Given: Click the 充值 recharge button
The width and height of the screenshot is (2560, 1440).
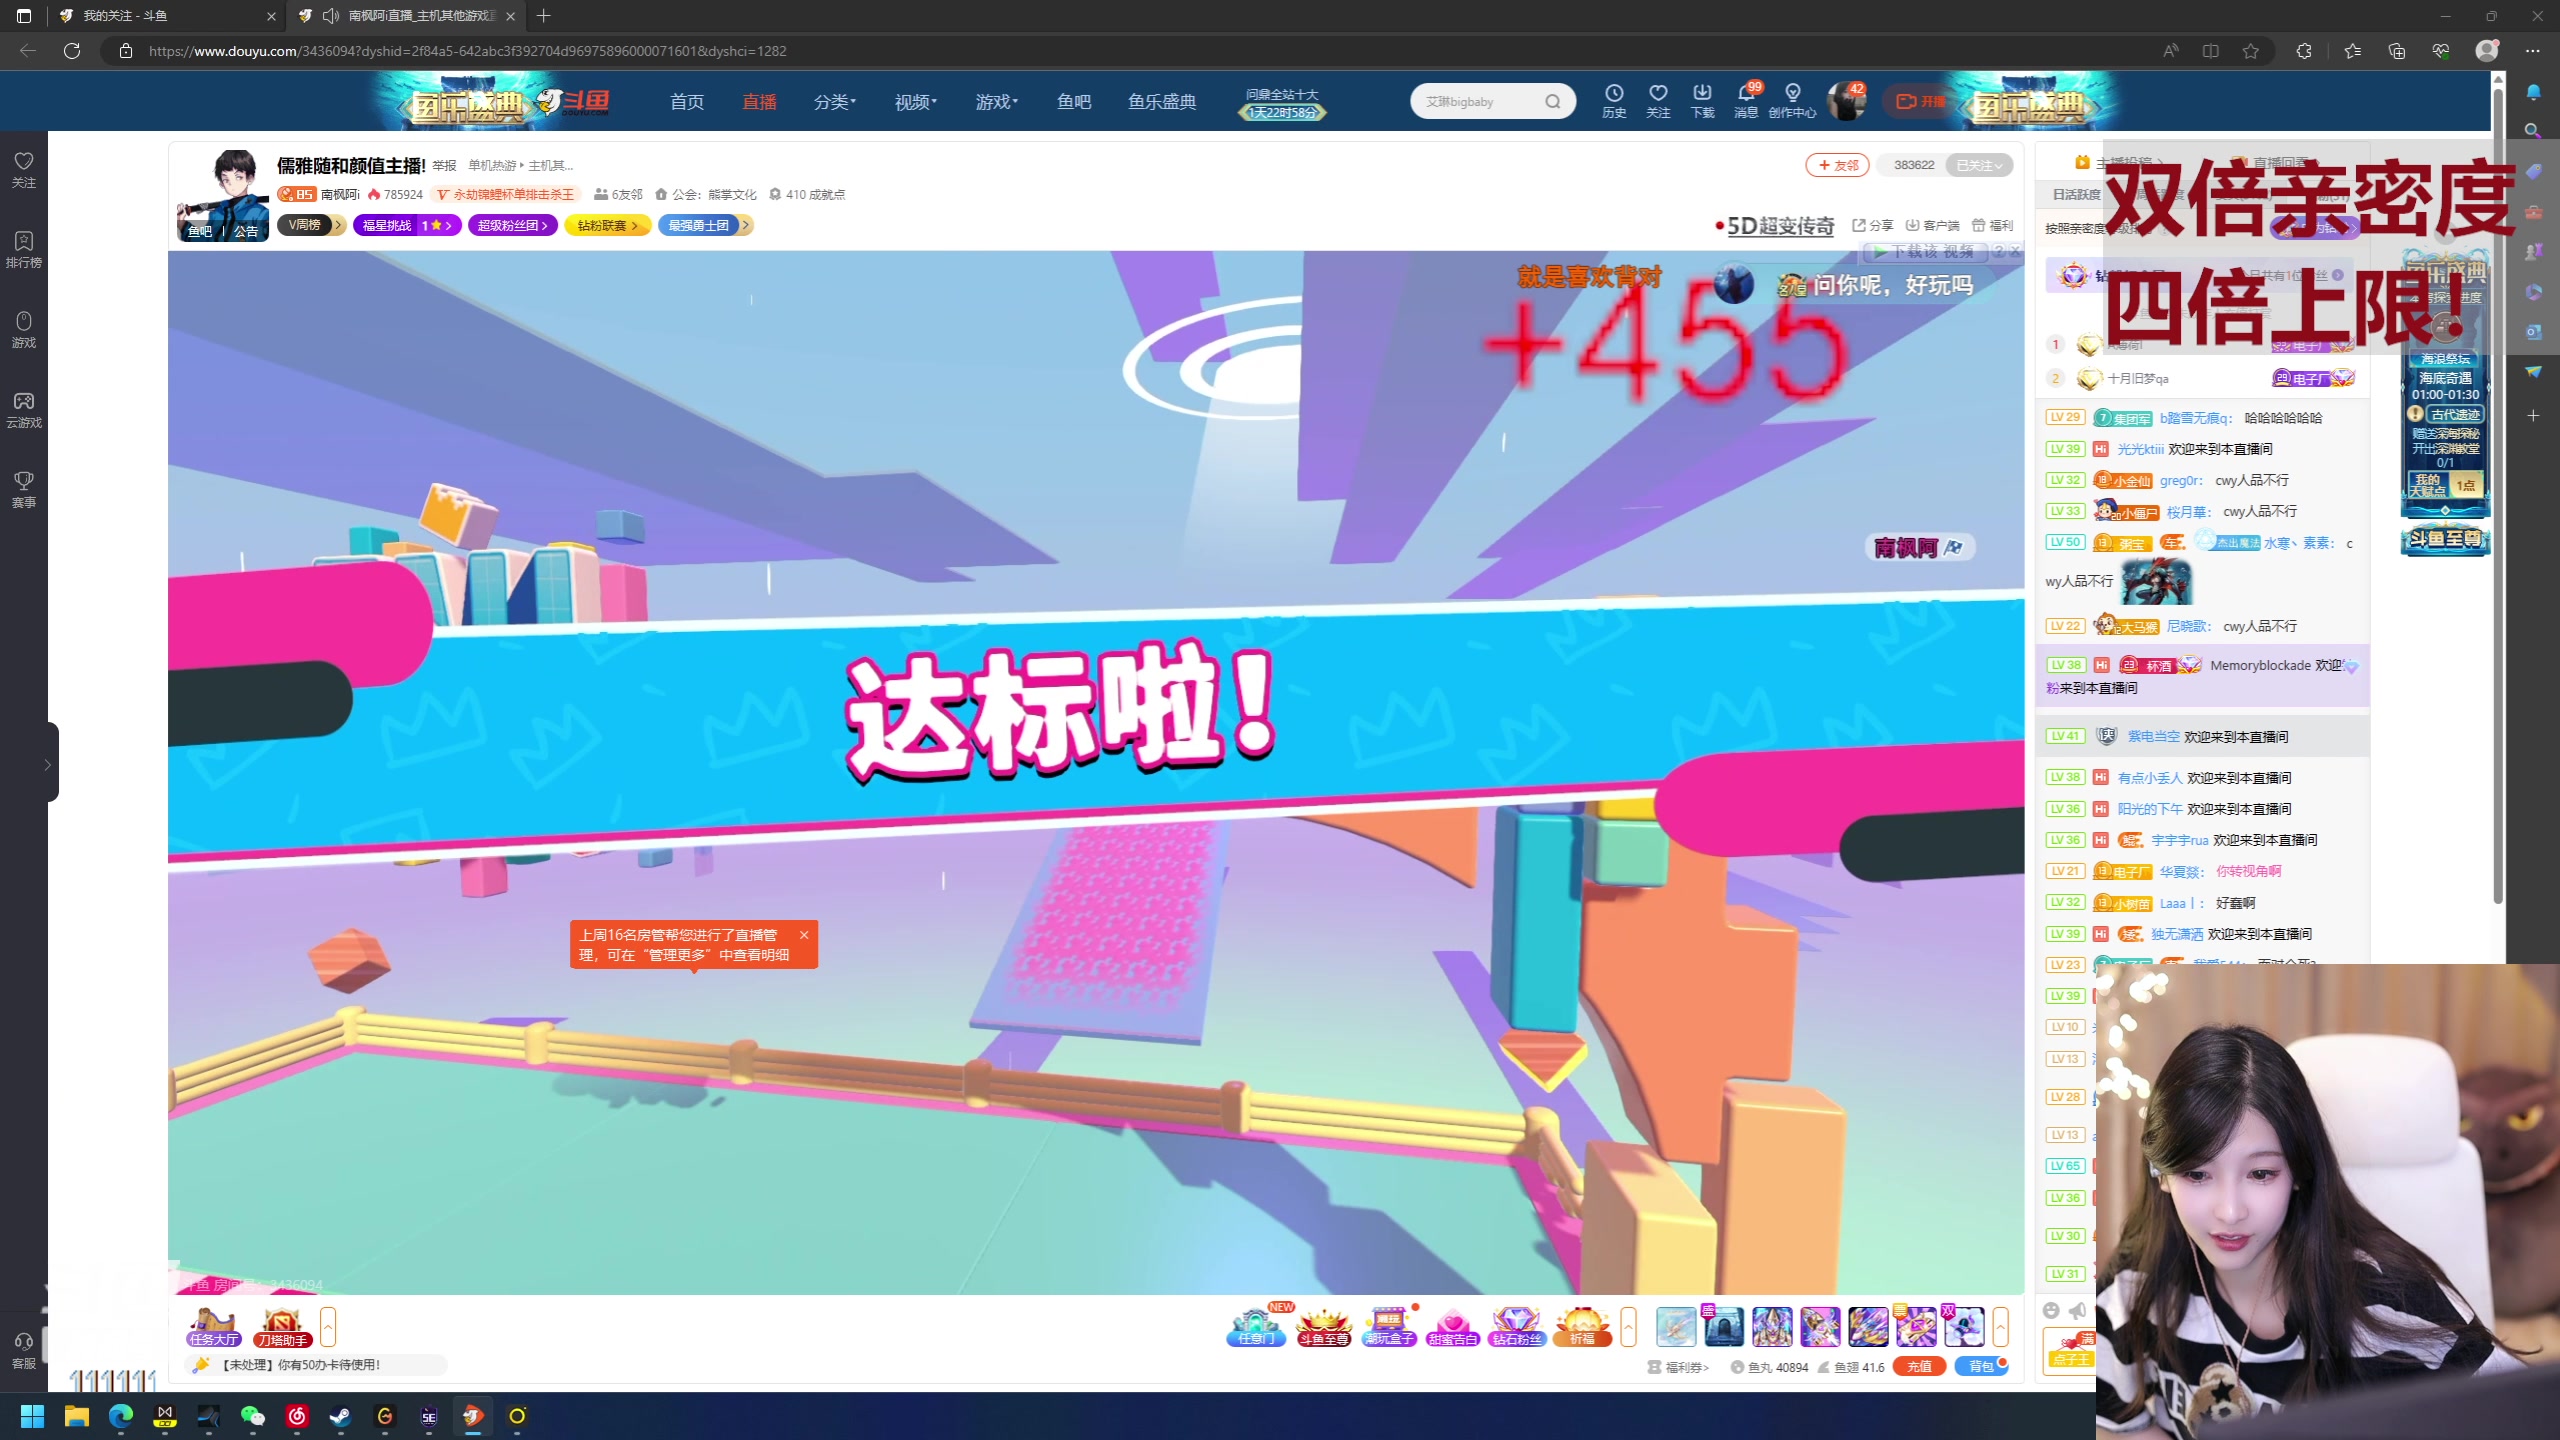Looking at the screenshot, I should coord(1919,1366).
